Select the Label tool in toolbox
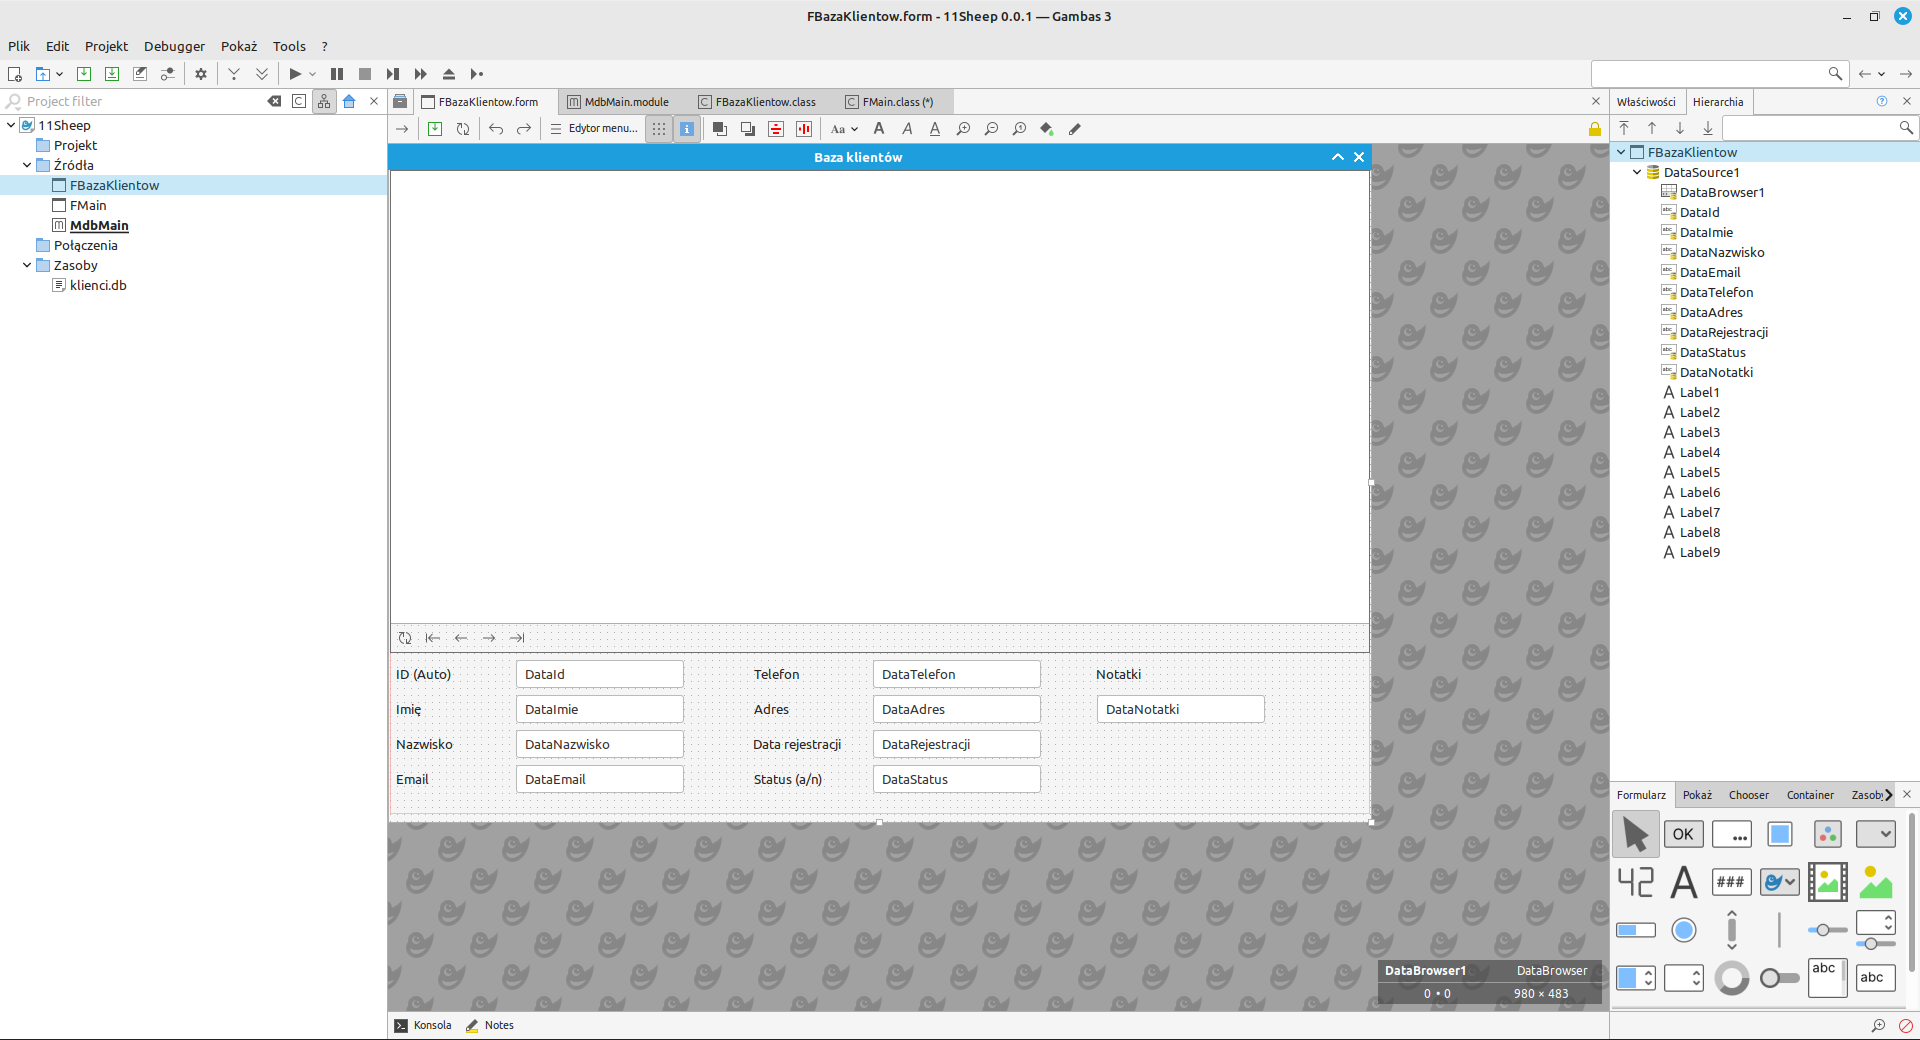 click(x=1684, y=882)
